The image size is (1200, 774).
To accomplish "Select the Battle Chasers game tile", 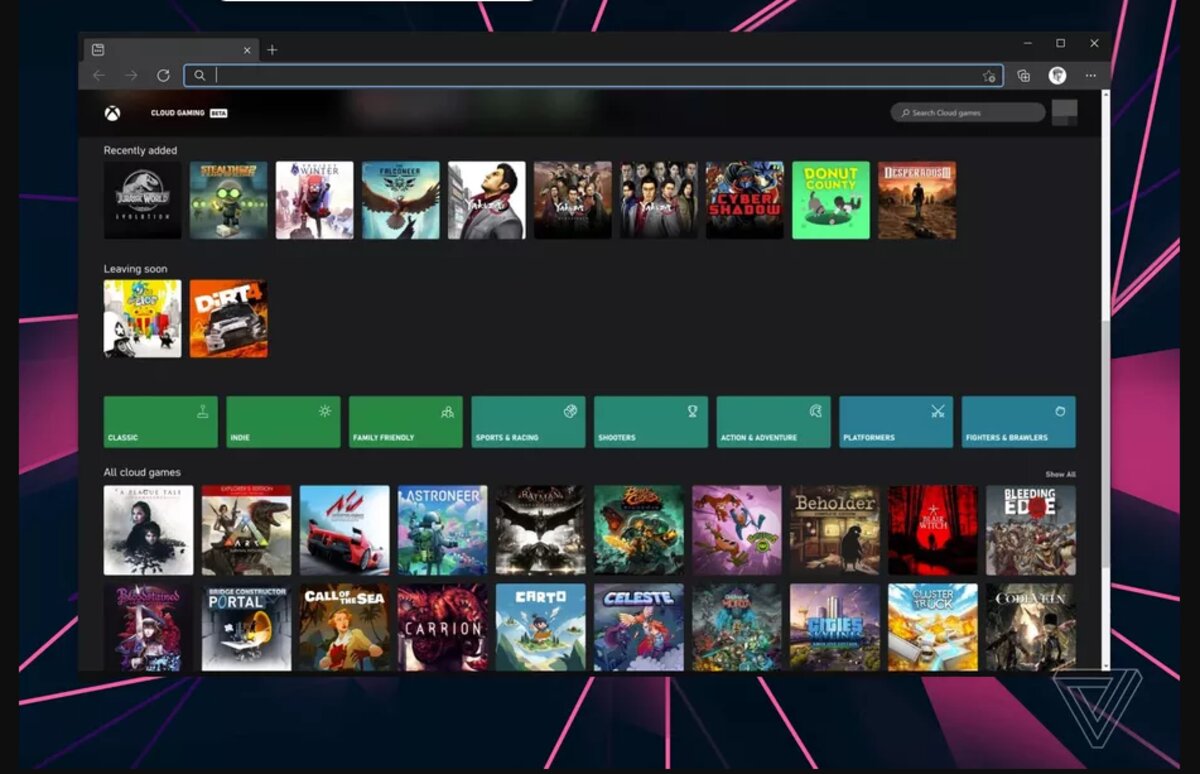I will (639, 530).
